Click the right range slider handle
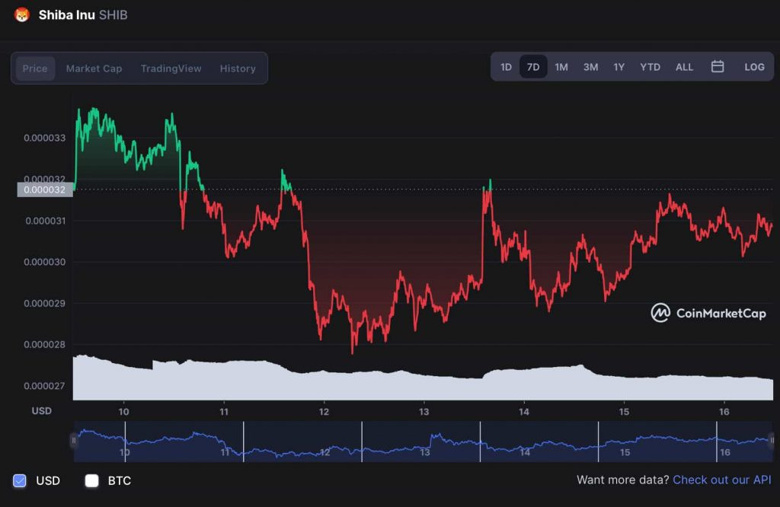This screenshot has height=507, width=780. [x=772, y=440]
